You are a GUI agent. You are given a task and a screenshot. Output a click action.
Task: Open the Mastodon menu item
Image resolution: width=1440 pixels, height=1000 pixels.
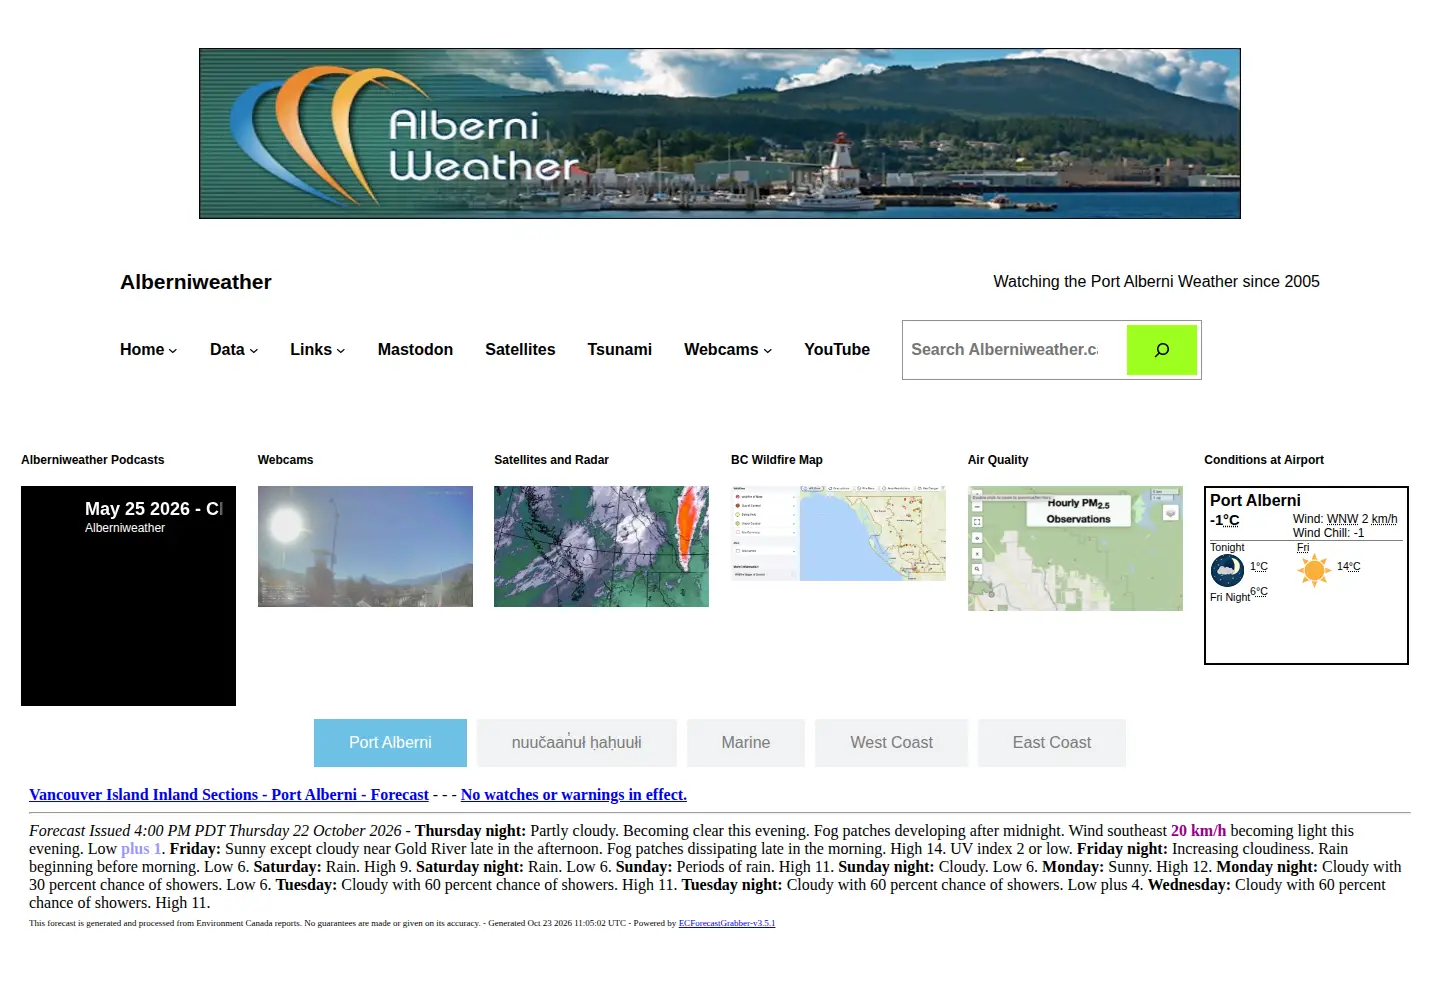pos(415,350)
